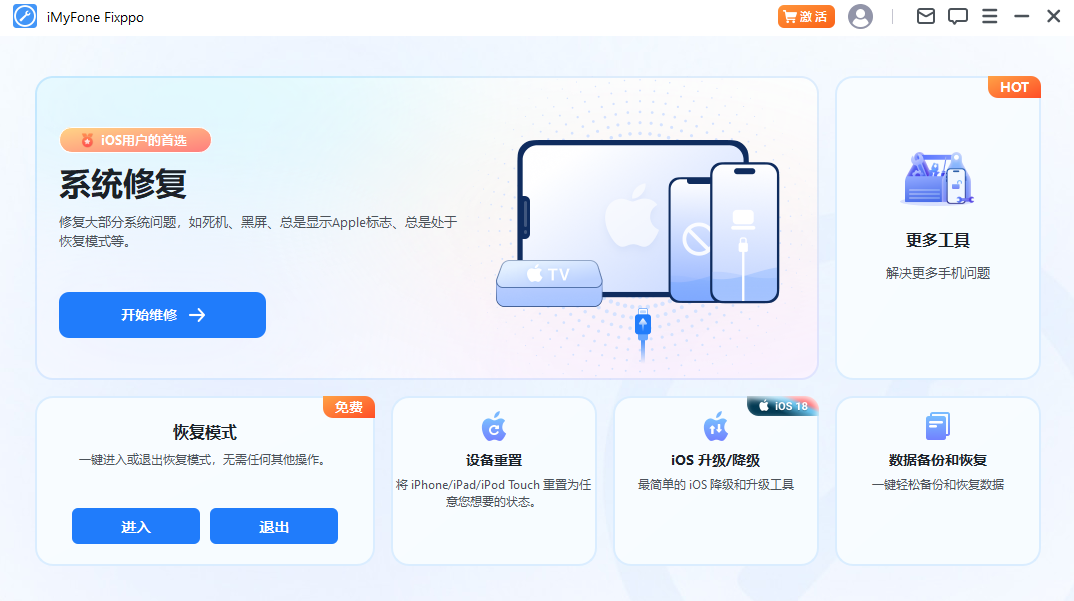The image size is (1074, 601).
Task: Click the iOS 升级/降级 apple icon
Action: (716, 426)
